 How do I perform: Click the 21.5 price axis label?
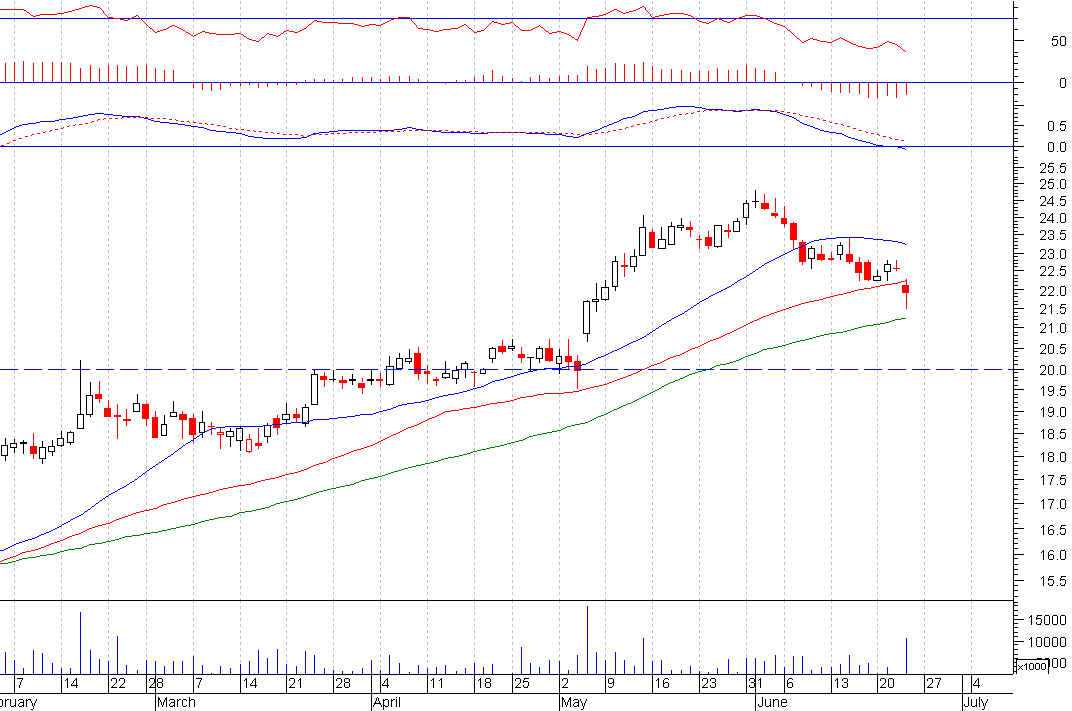click(1052, 310)
